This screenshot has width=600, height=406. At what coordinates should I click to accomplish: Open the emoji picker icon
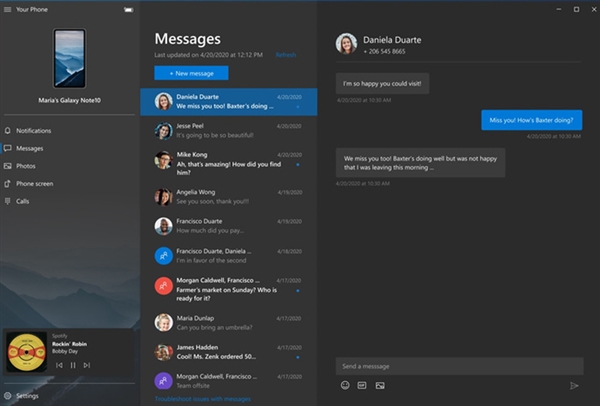pyautogui.click(x=345, y=385)
